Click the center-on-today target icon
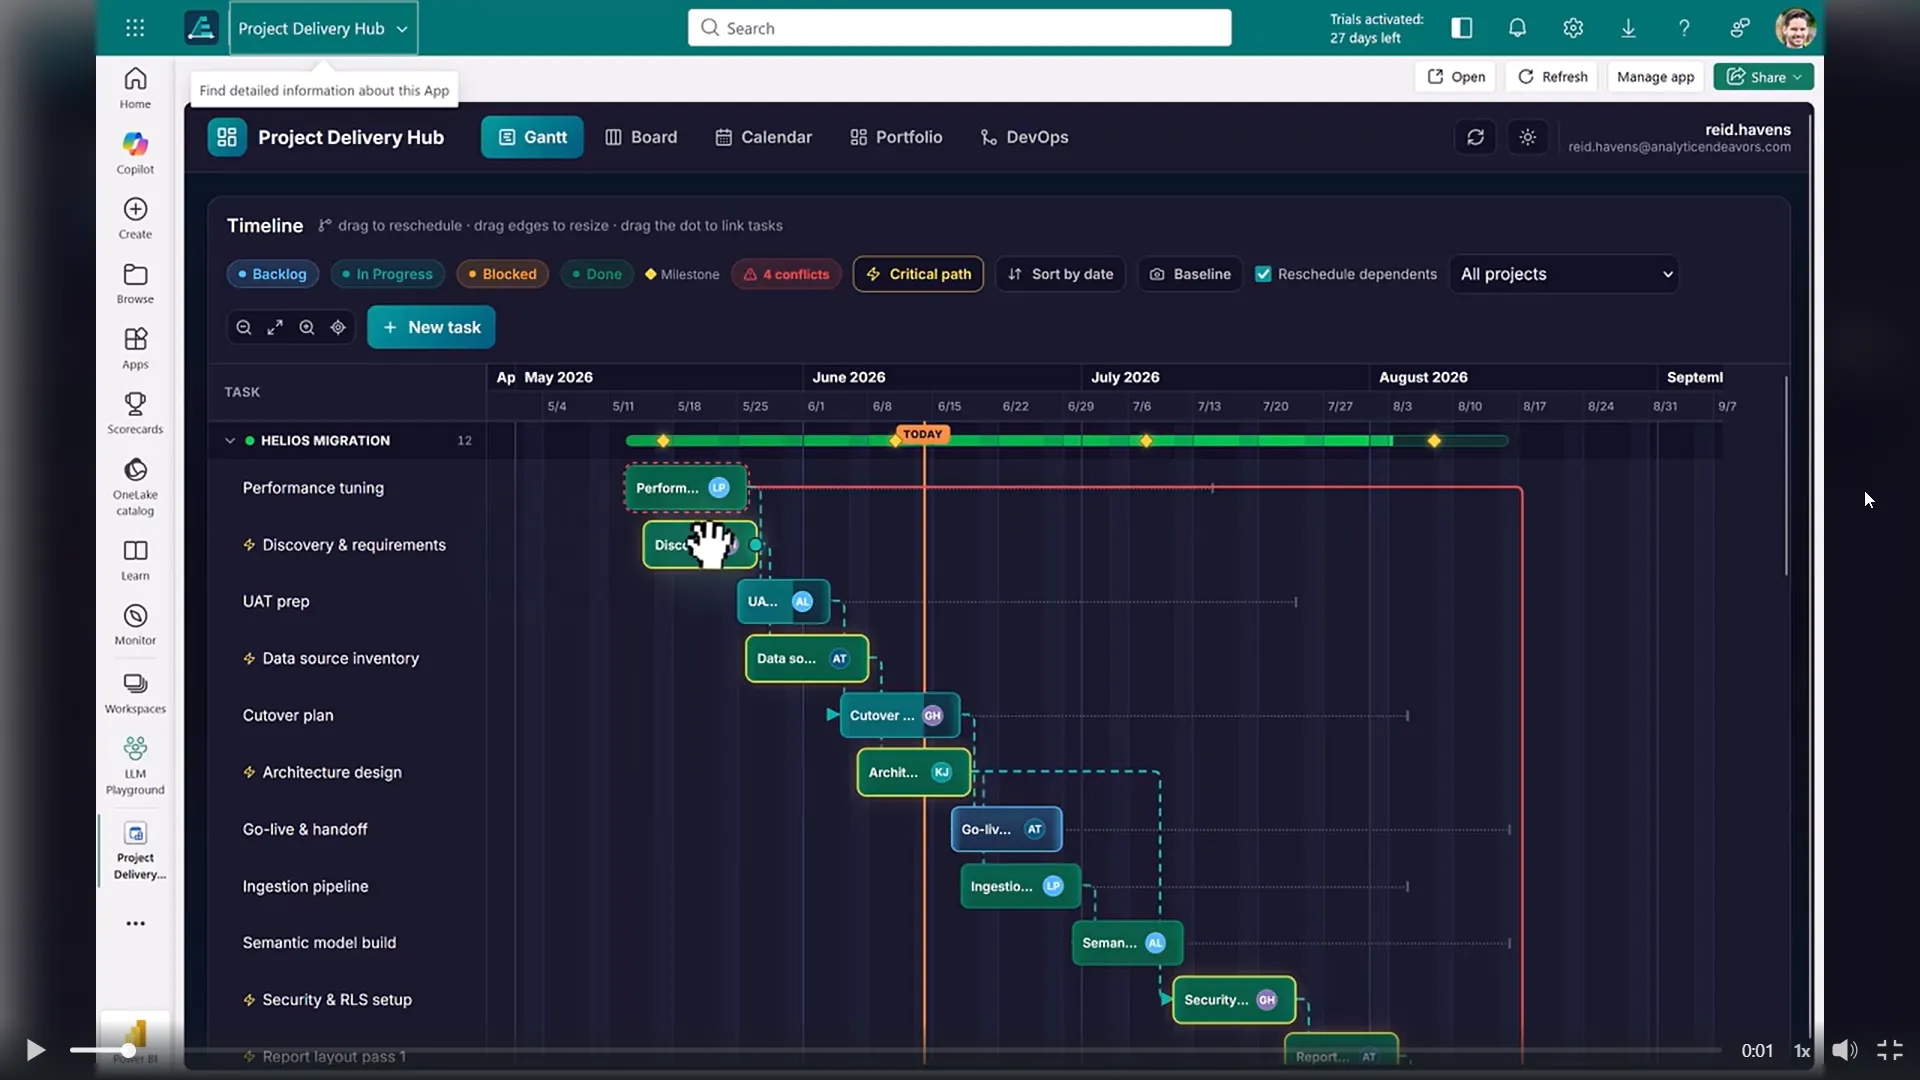The height and width of the screenshot is (1080, 1920). click(338, 327)
